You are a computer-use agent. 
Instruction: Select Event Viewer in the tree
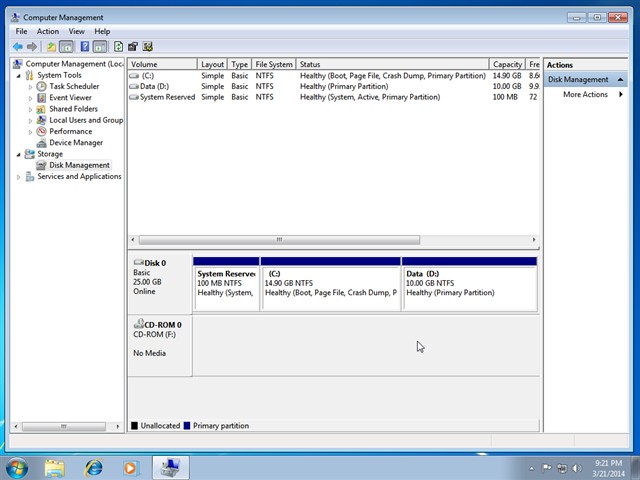(x=70, y=98)
